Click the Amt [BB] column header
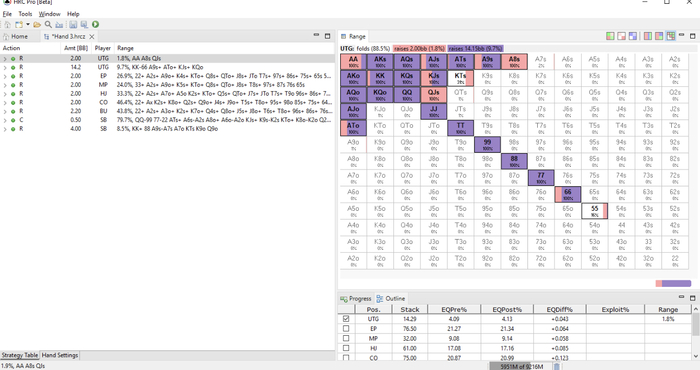This screenshot has height=370, width=700. pyautogui.click(x=76, y=48)
